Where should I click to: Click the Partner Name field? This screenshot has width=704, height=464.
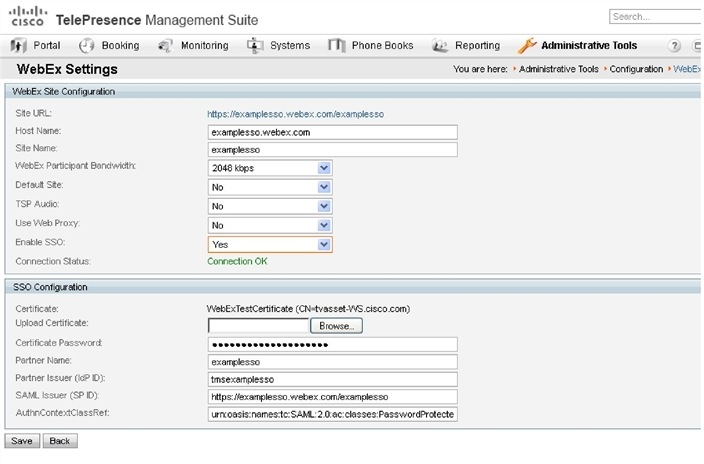(x=333, y=362)
